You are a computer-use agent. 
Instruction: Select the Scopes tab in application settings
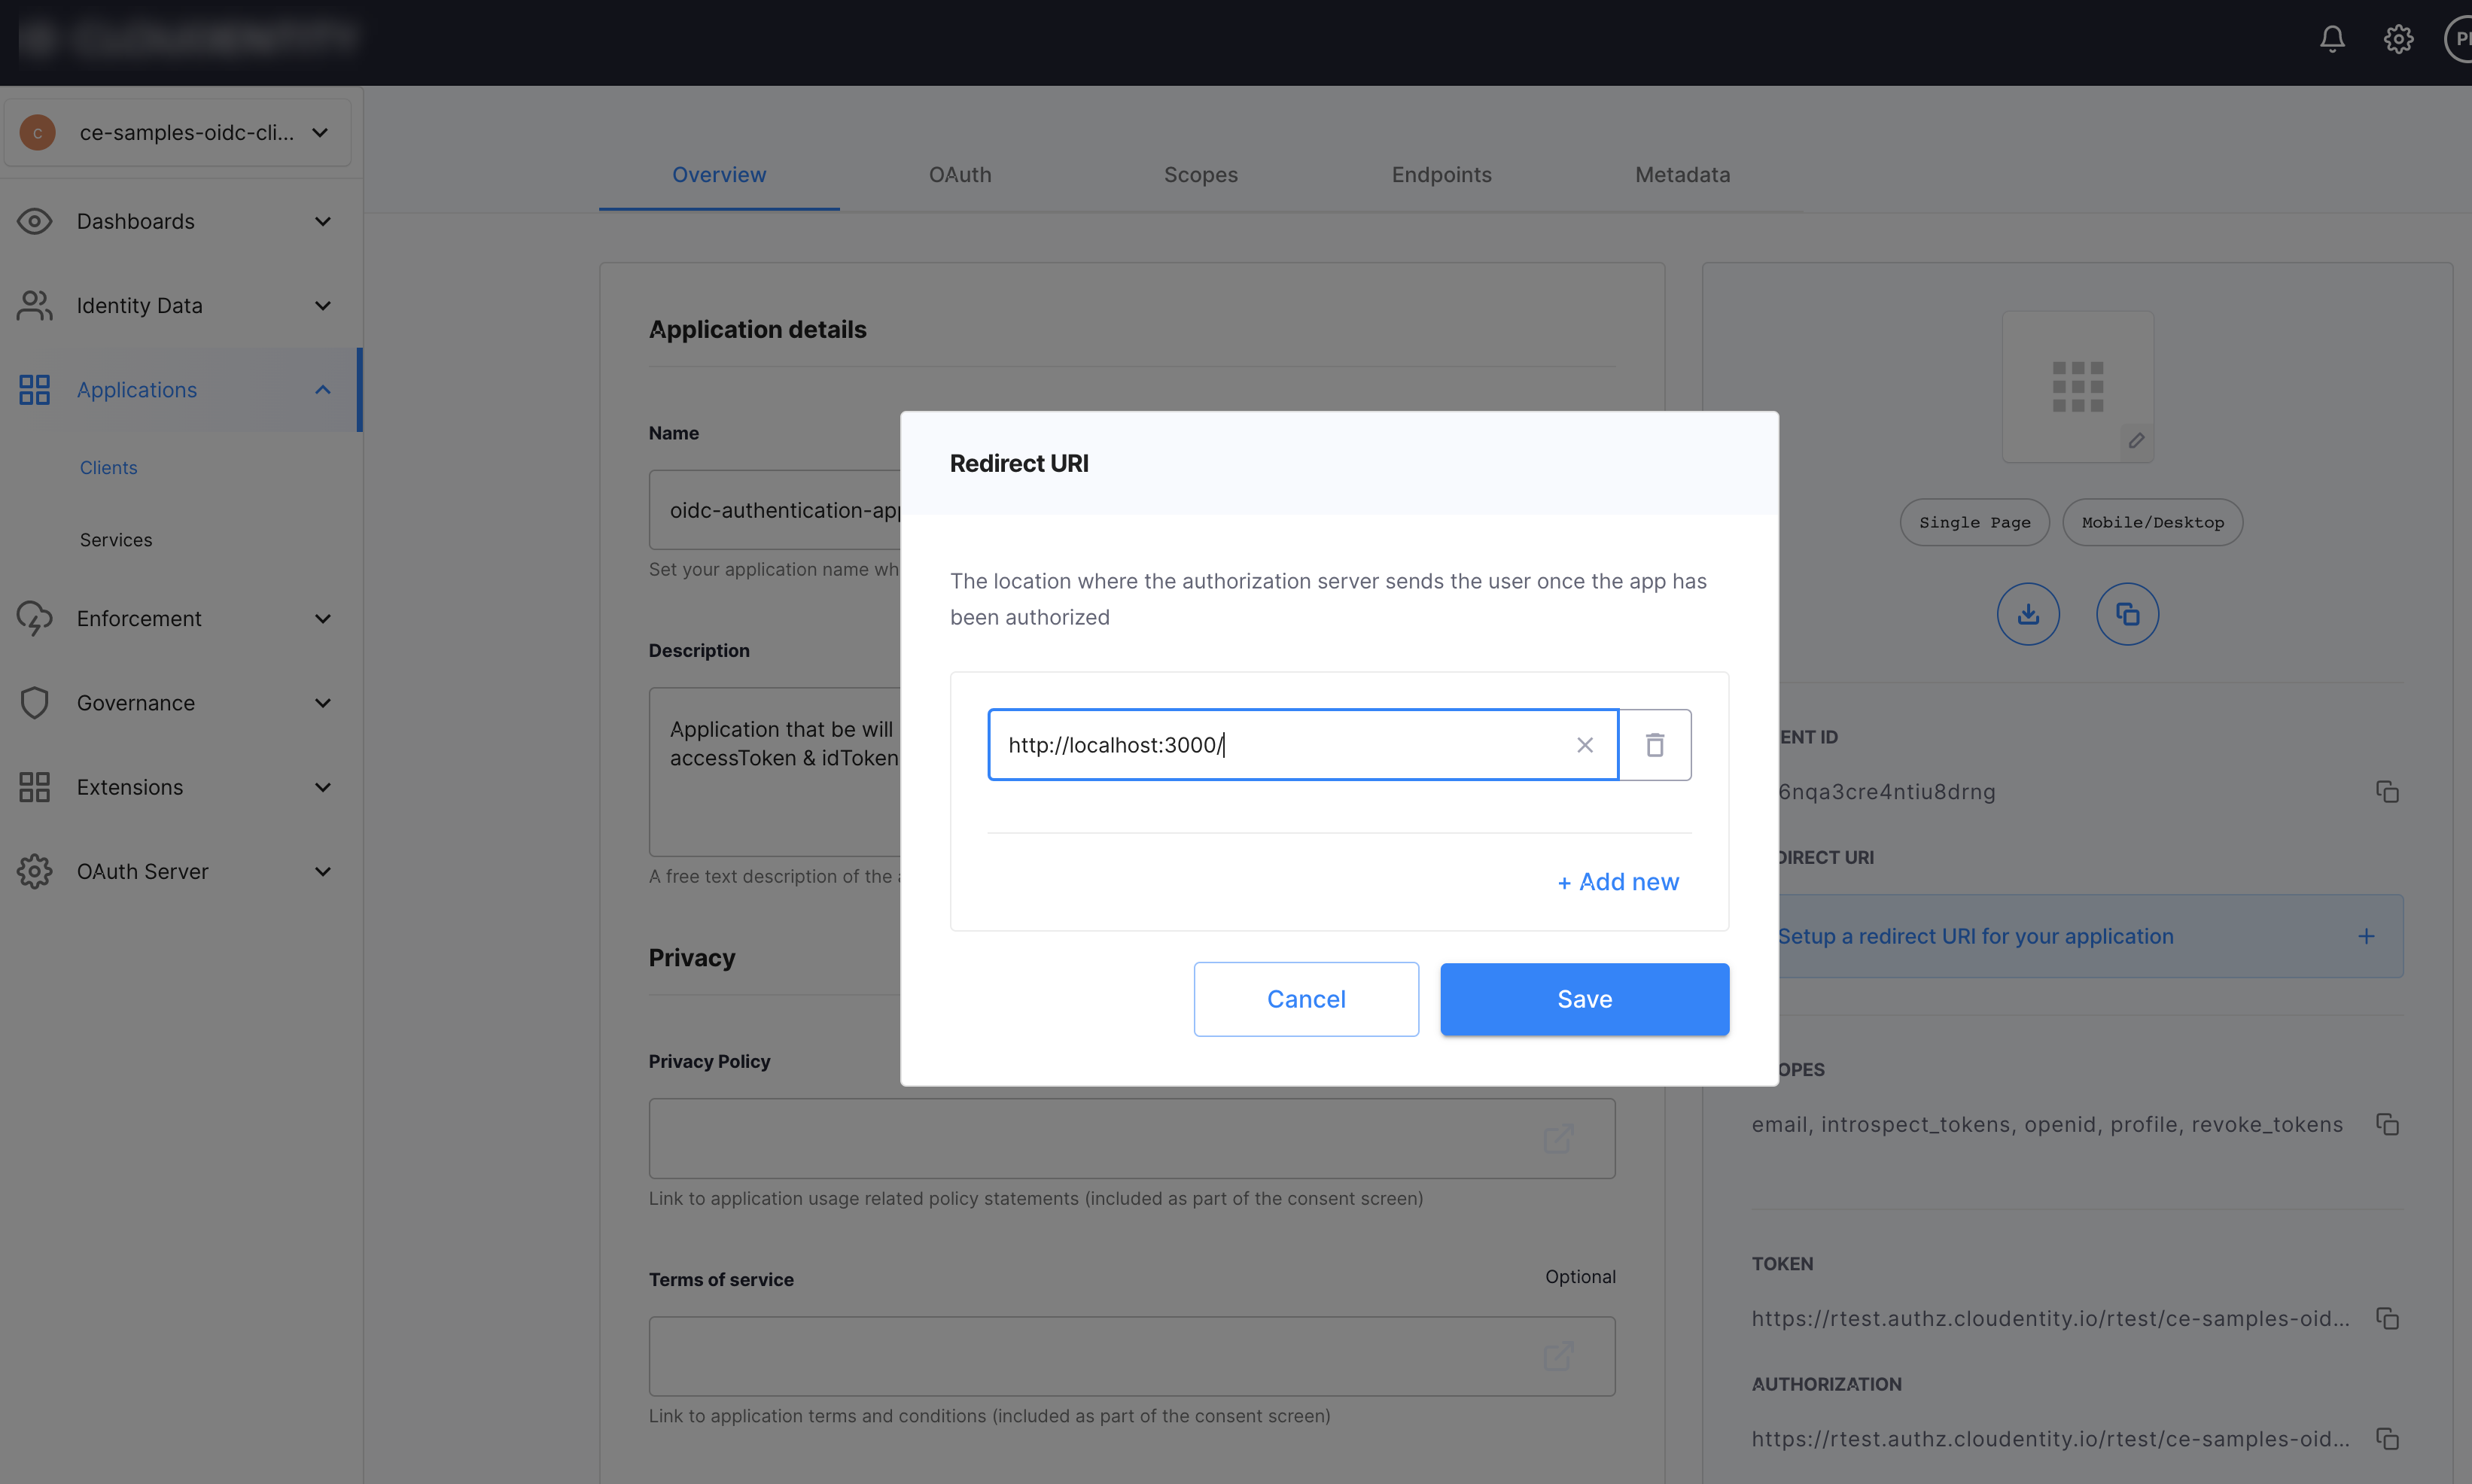click(1199, 173)
